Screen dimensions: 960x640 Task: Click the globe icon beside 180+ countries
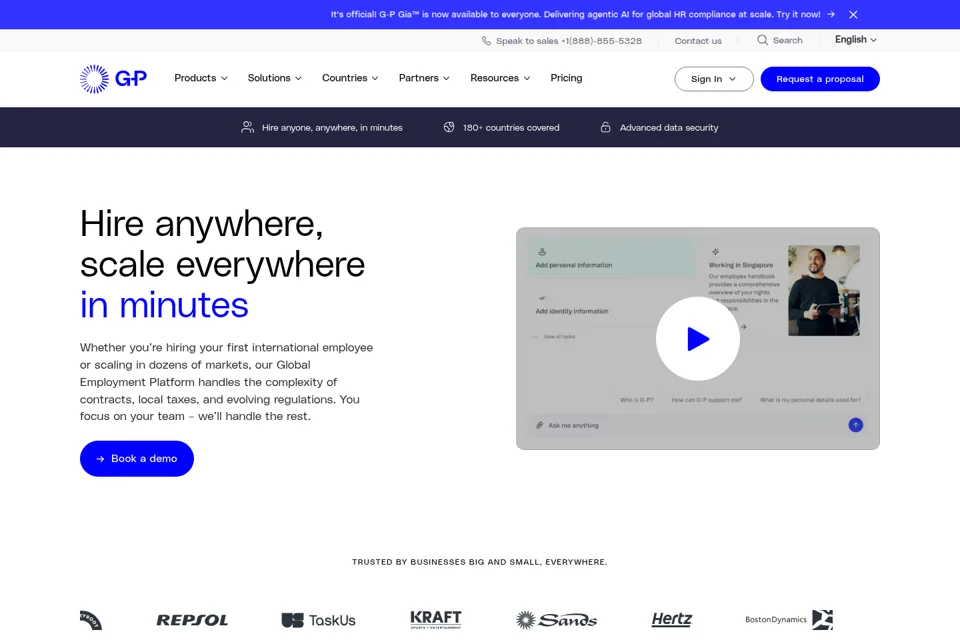[x=449, y=127]
